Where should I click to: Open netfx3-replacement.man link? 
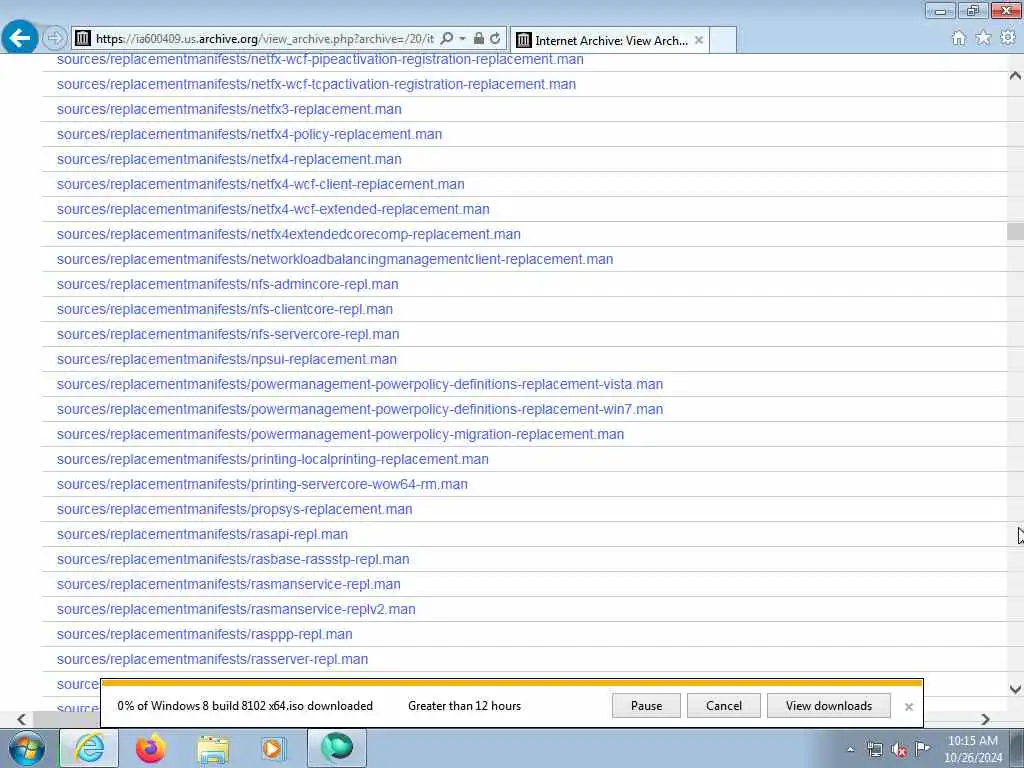pyautogui.click(x=229, y=109)
